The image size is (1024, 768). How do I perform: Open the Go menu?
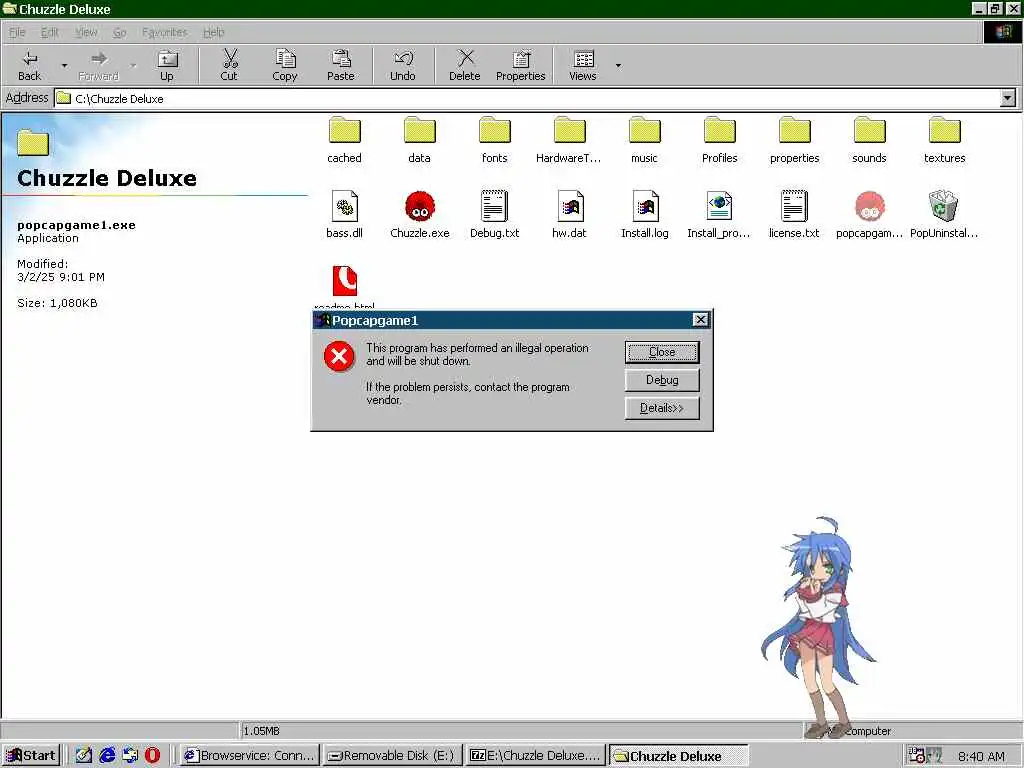click(x=120, y=32)
